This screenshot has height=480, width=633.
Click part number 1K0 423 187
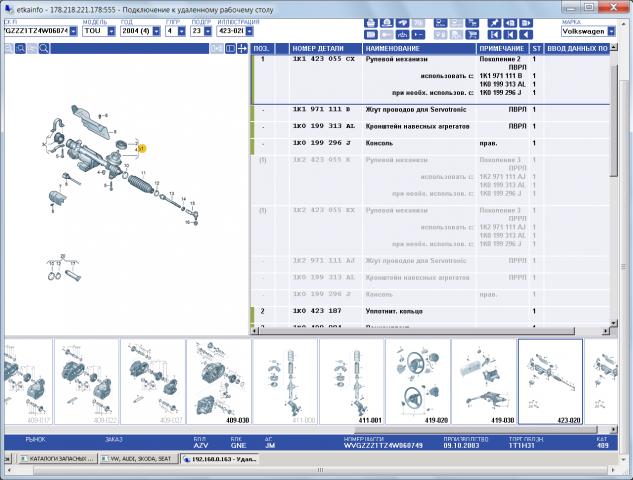[317, 311]
